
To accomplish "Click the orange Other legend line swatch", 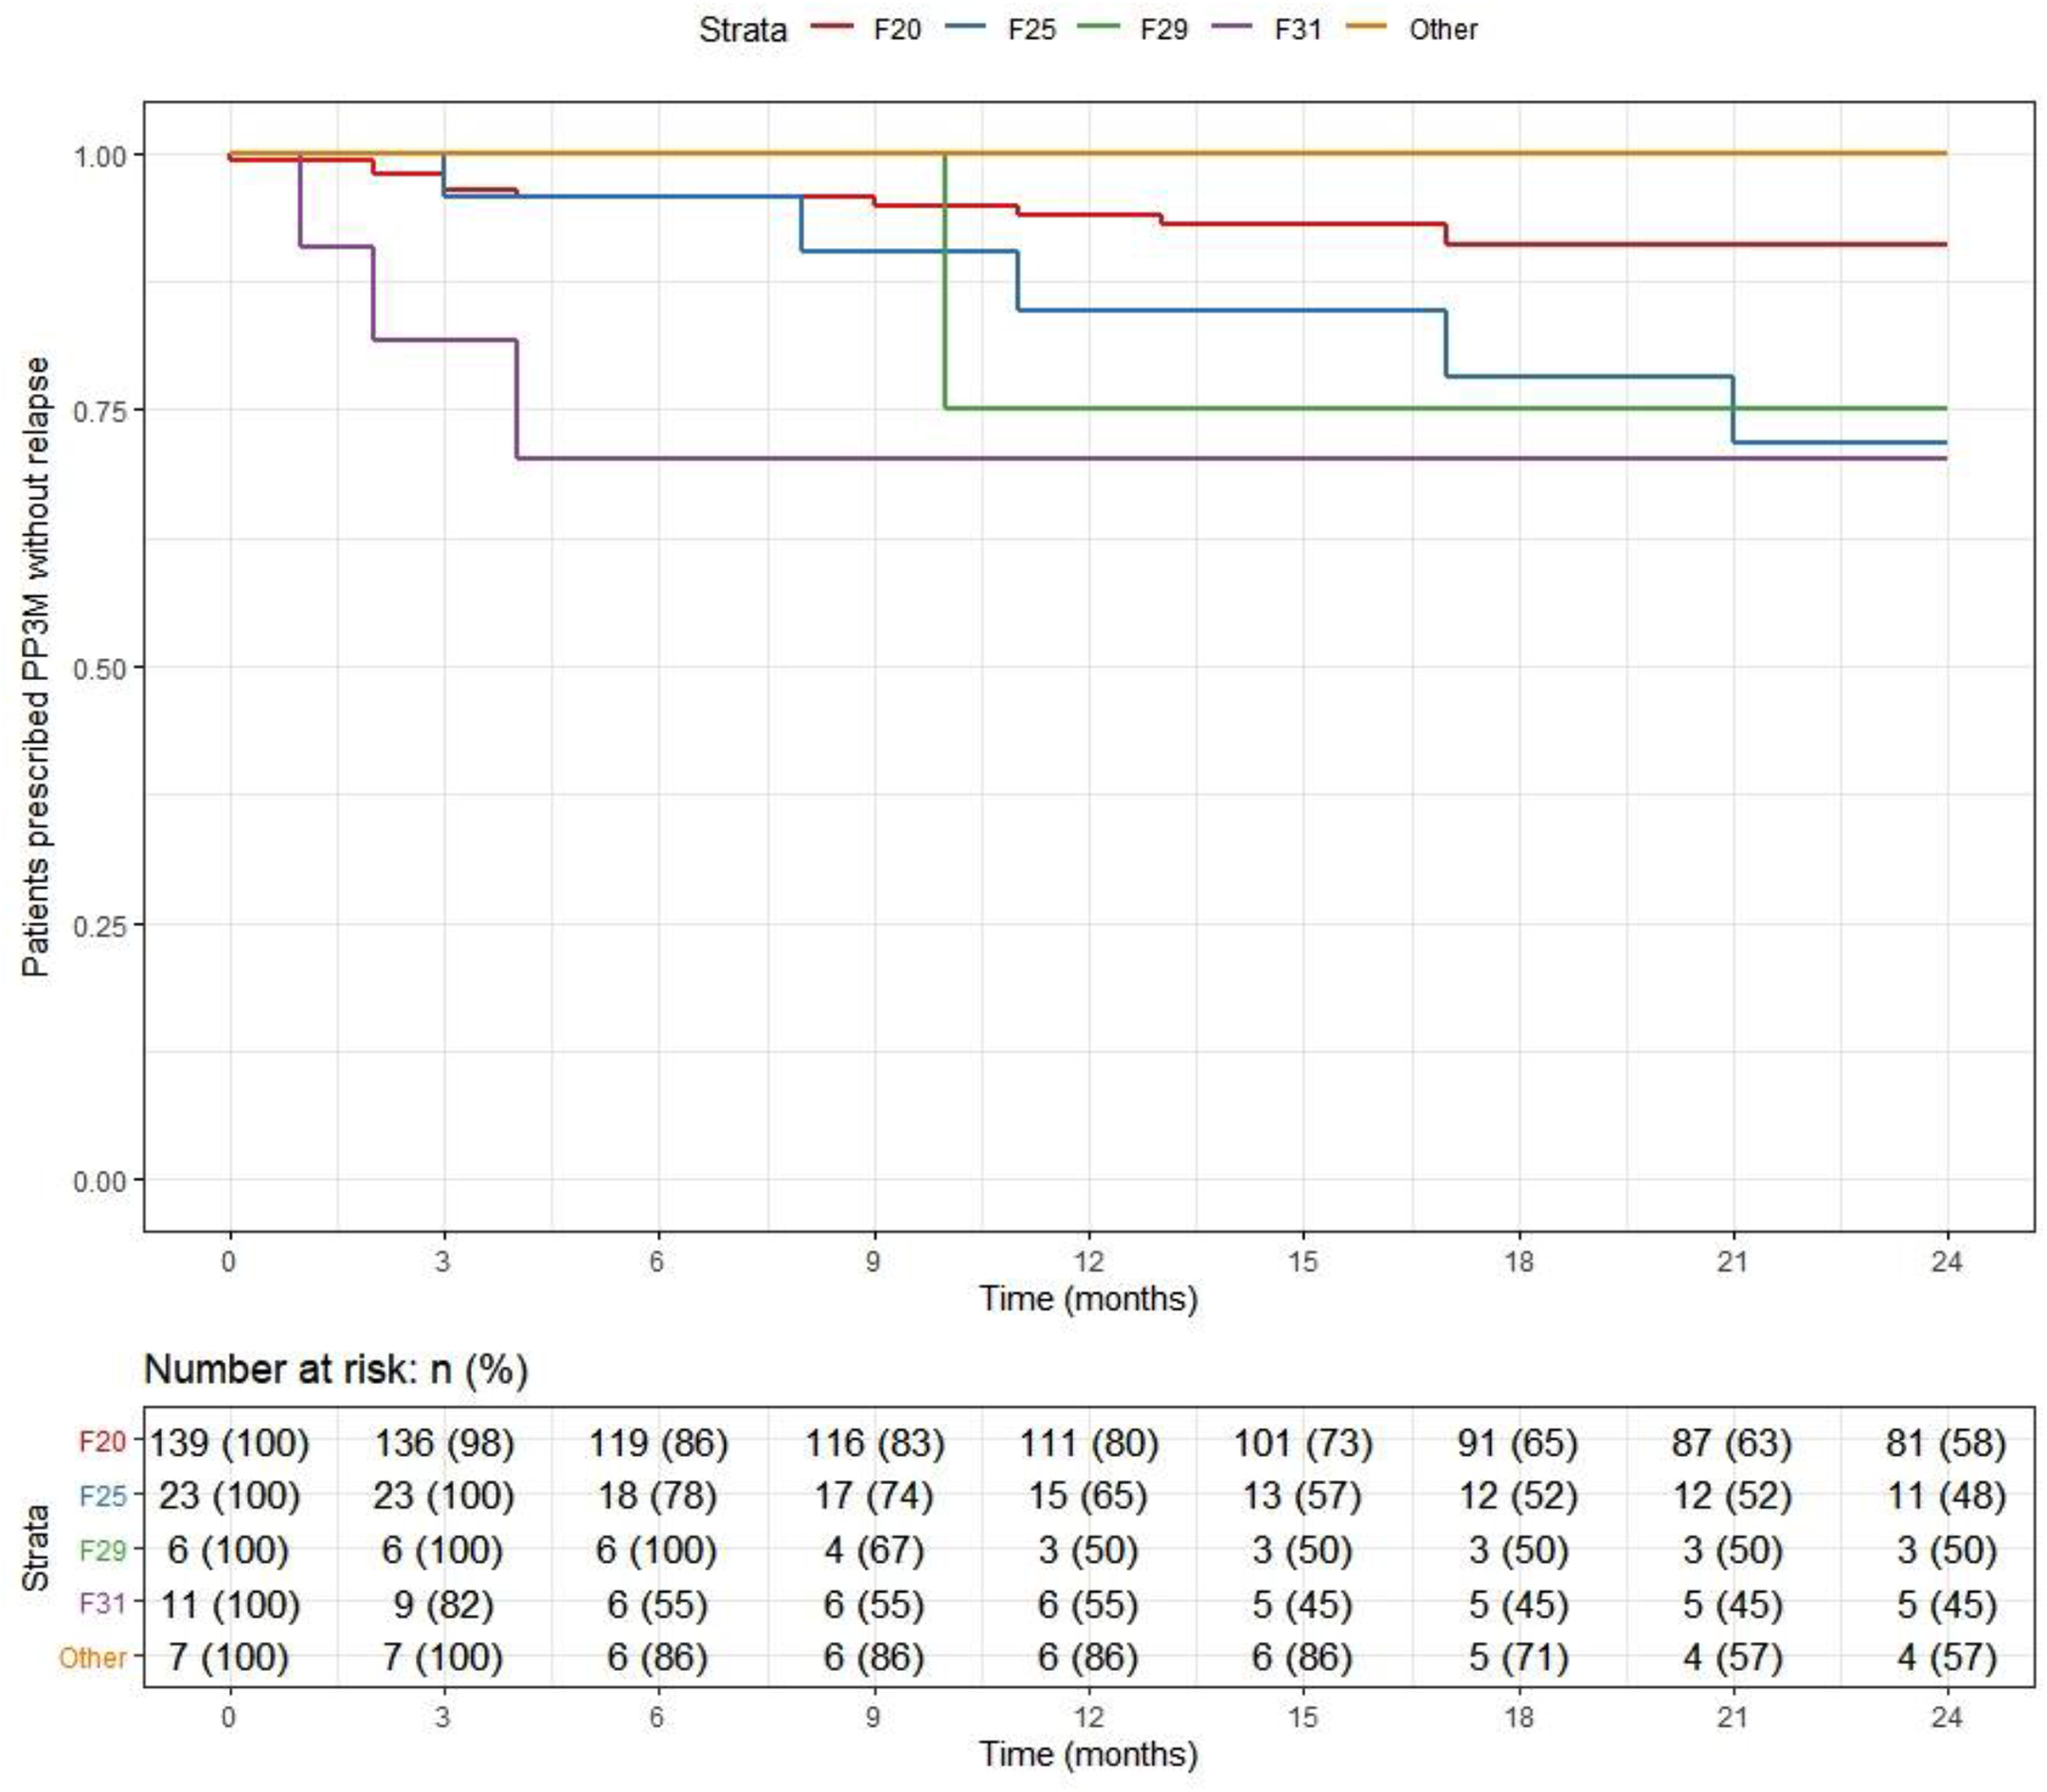I will tap(1367, 27).
